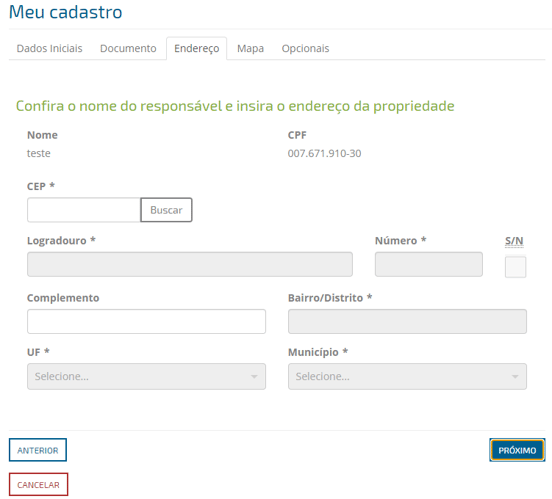The image size is (552, 499).
Task: Open the Documento tab
Action: (128, 48)
